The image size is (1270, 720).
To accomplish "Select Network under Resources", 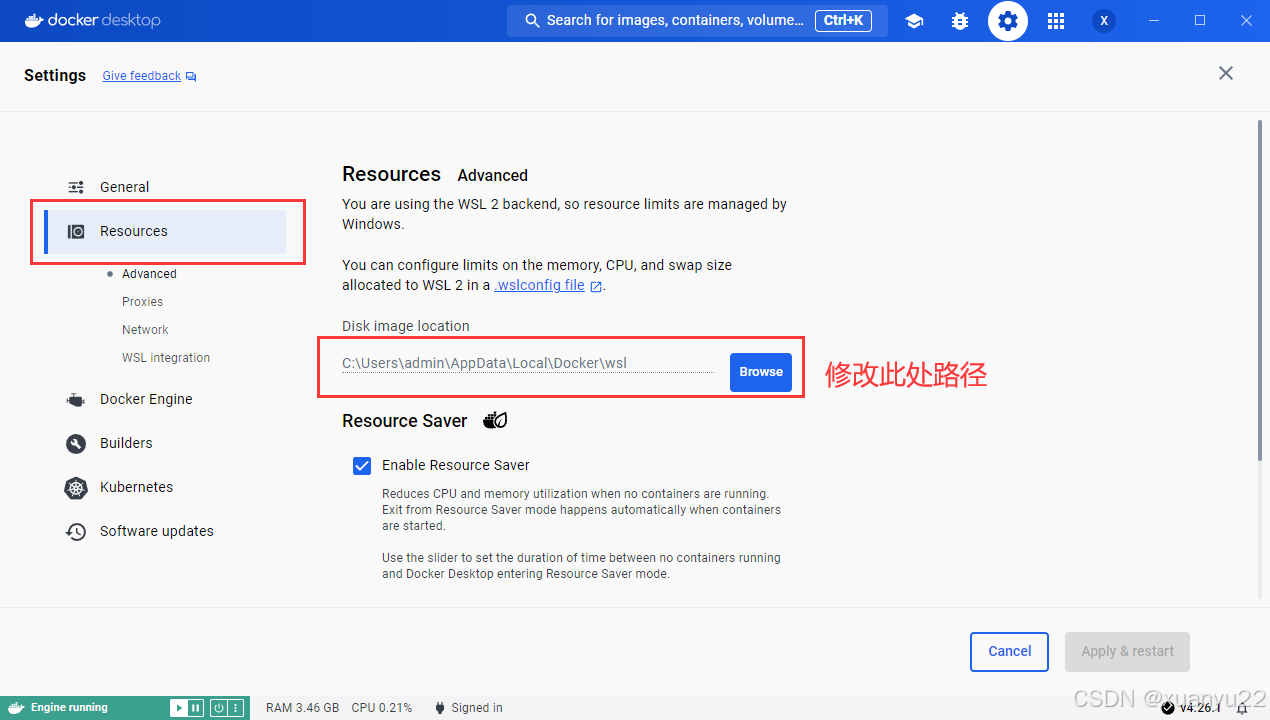I will click(145, 330).
